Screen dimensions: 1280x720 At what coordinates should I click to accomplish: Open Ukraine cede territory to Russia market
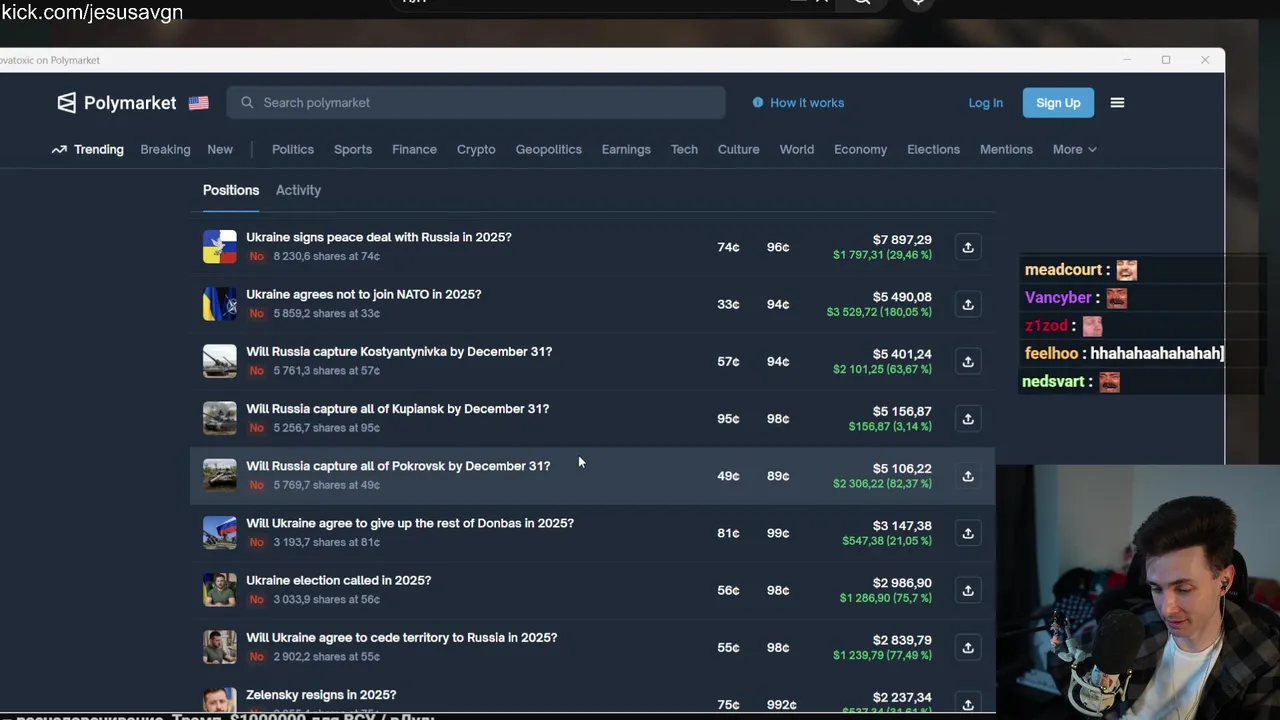click(402, 638)
